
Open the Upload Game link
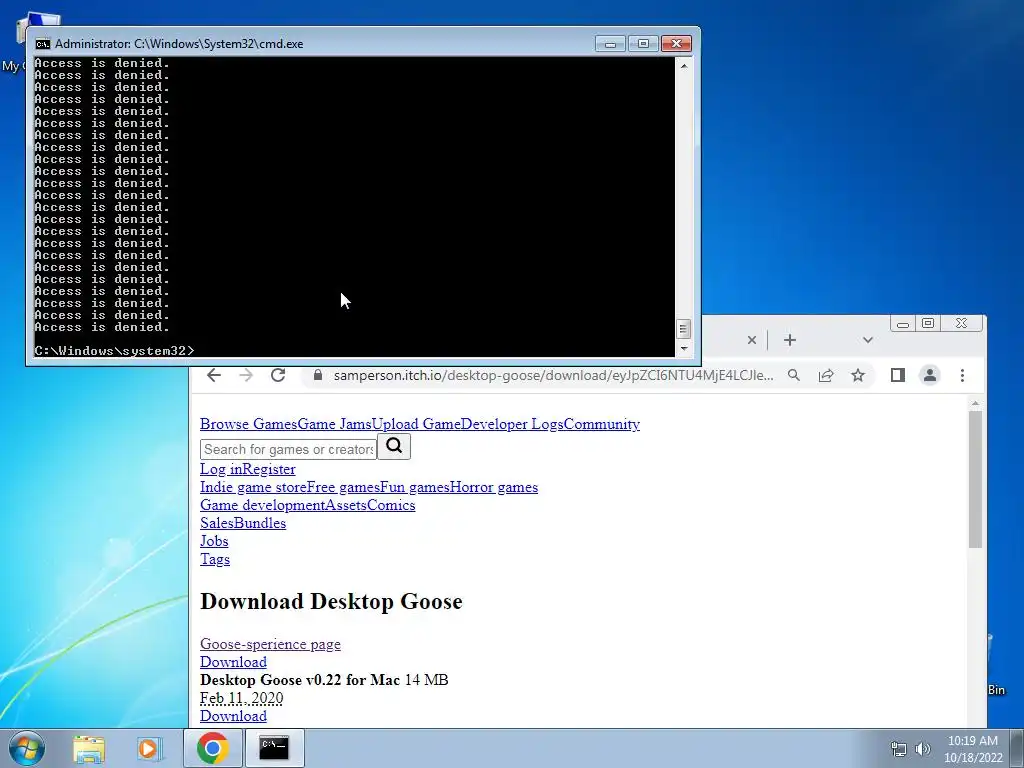pos(416,424)
